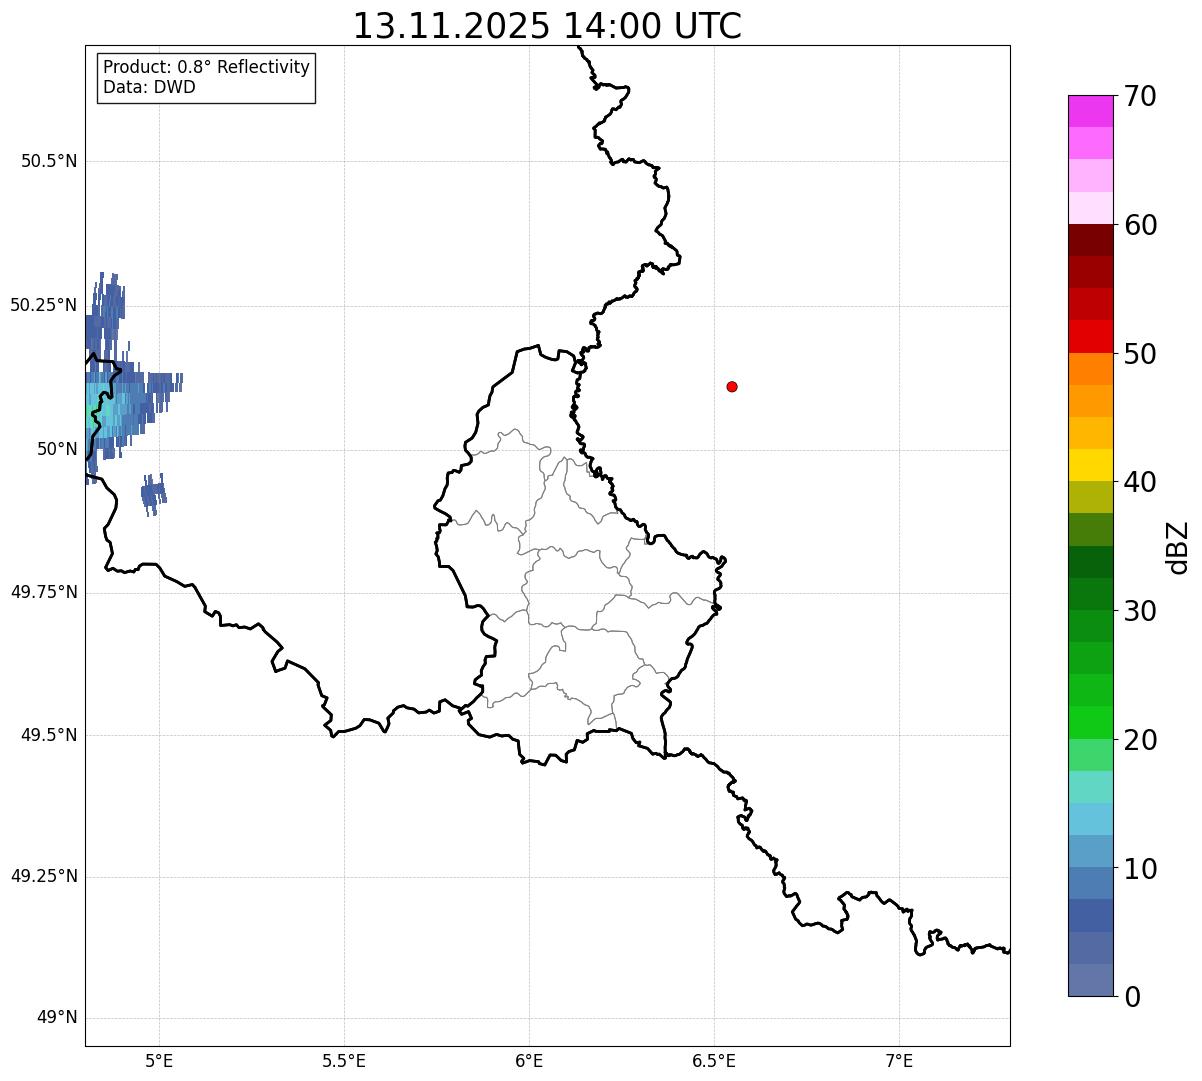Click the 49°N latitude label
Screen dimensions: 1202x1081
(x=57, y=1018)
